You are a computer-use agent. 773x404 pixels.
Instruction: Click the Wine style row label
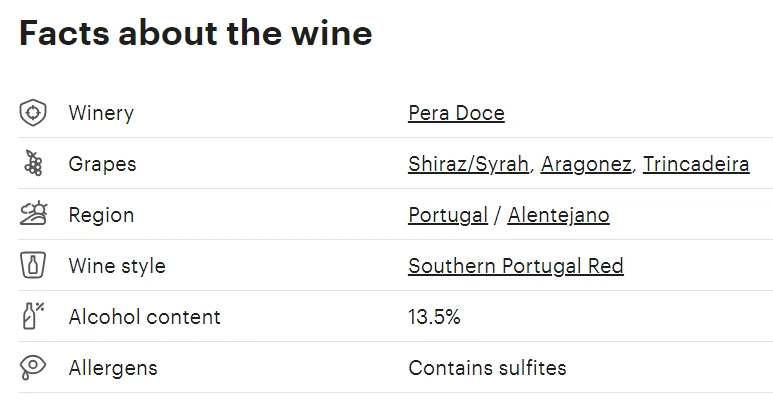(117, 266)
